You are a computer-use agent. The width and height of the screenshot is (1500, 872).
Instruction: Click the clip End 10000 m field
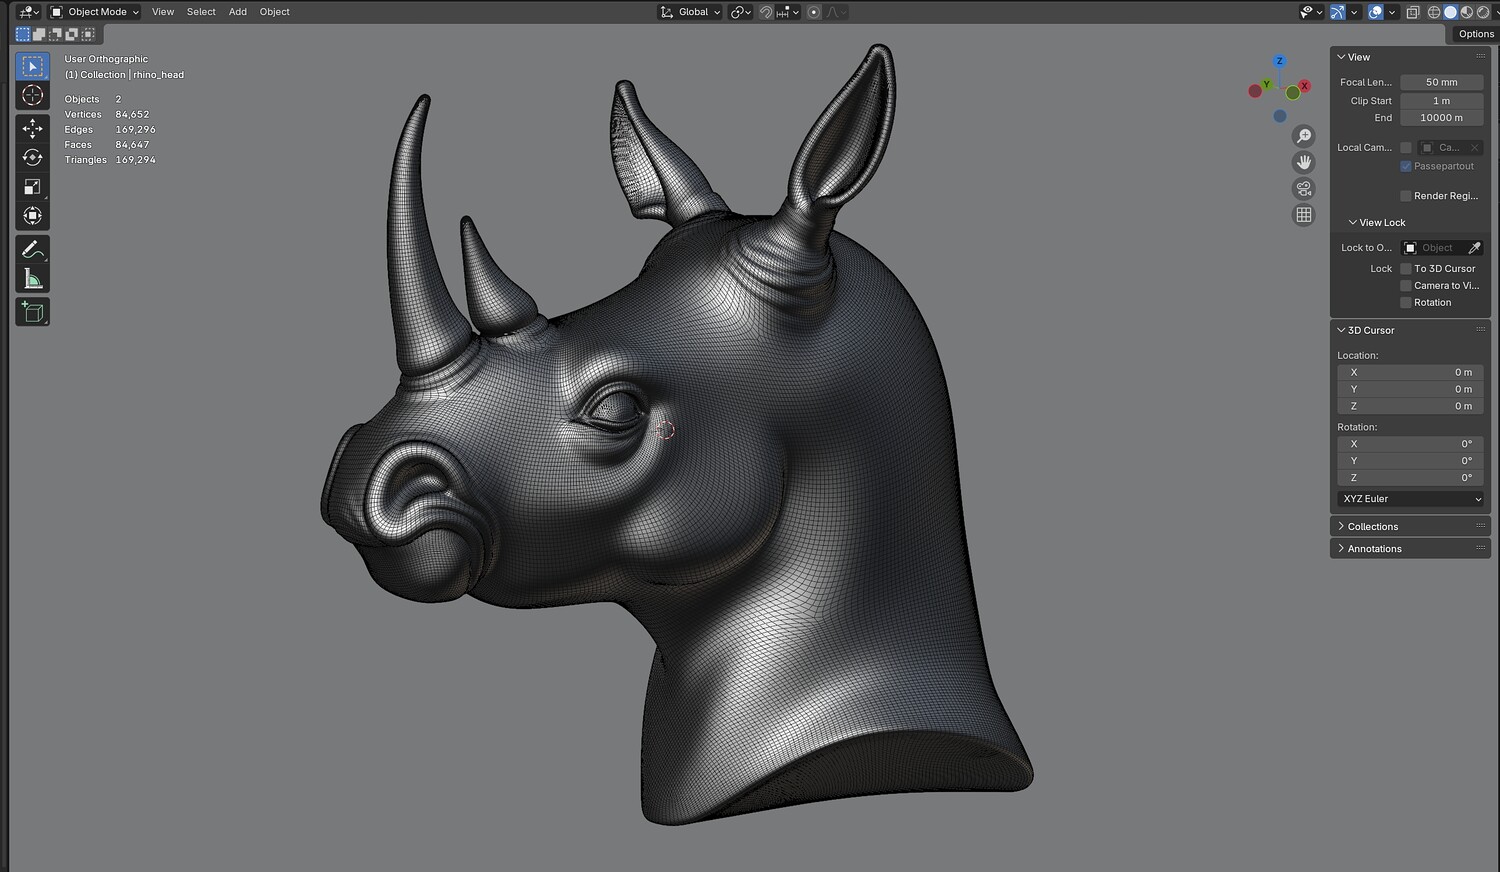pyautogui.click(x=1441, y=118)
